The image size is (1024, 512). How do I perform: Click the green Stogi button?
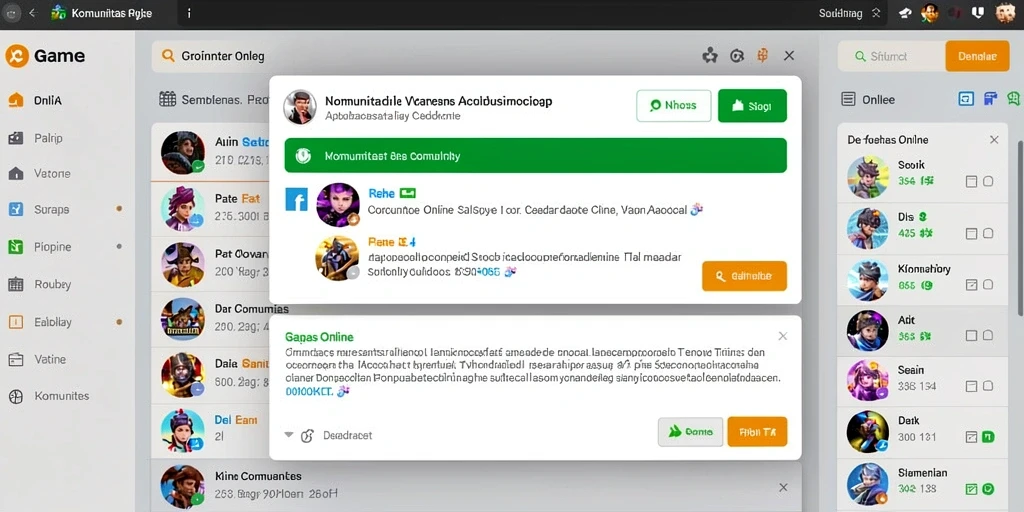pyautogui.click(x=752, y=106)
